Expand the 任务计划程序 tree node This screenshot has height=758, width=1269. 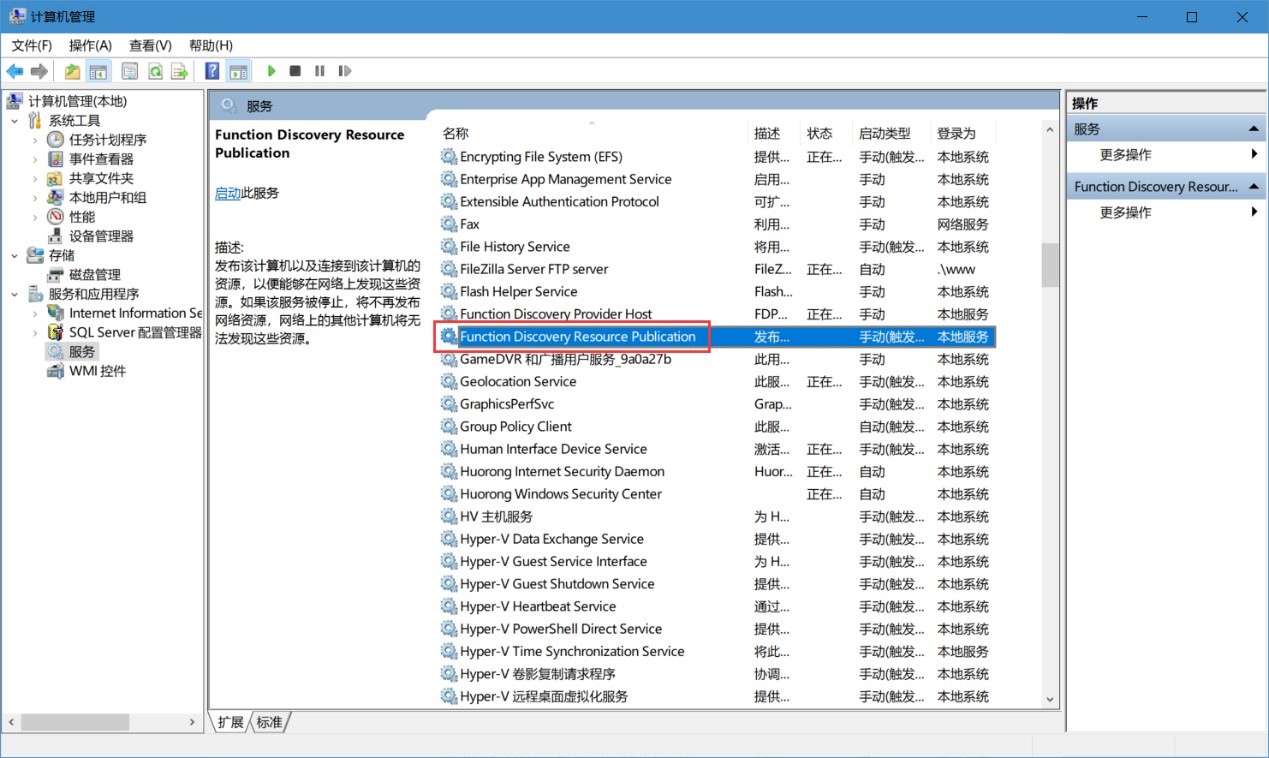coord(35,140)
